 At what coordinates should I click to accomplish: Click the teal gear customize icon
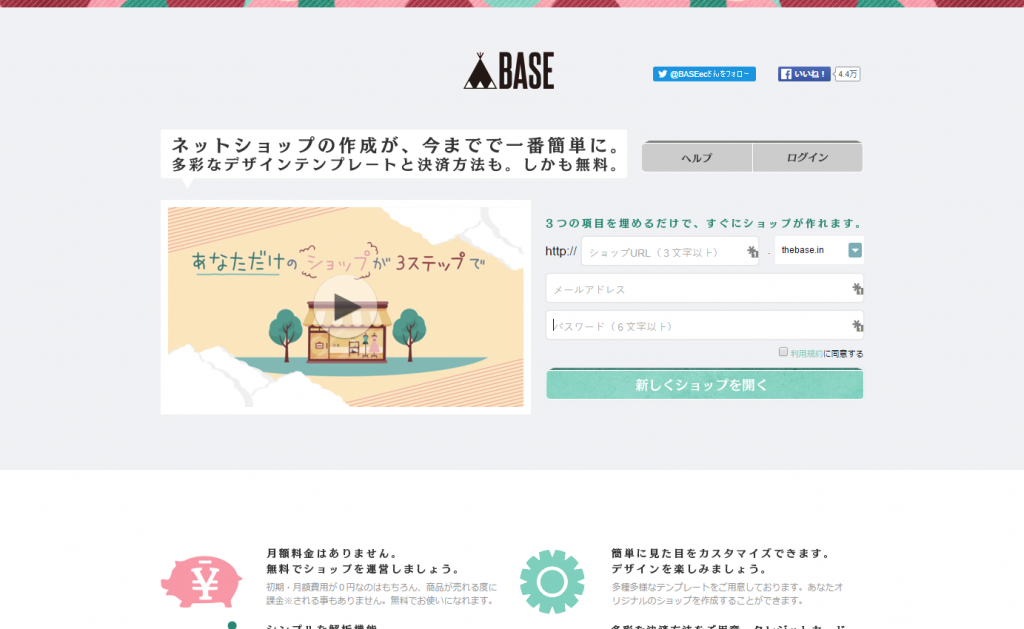click(552, 581)
